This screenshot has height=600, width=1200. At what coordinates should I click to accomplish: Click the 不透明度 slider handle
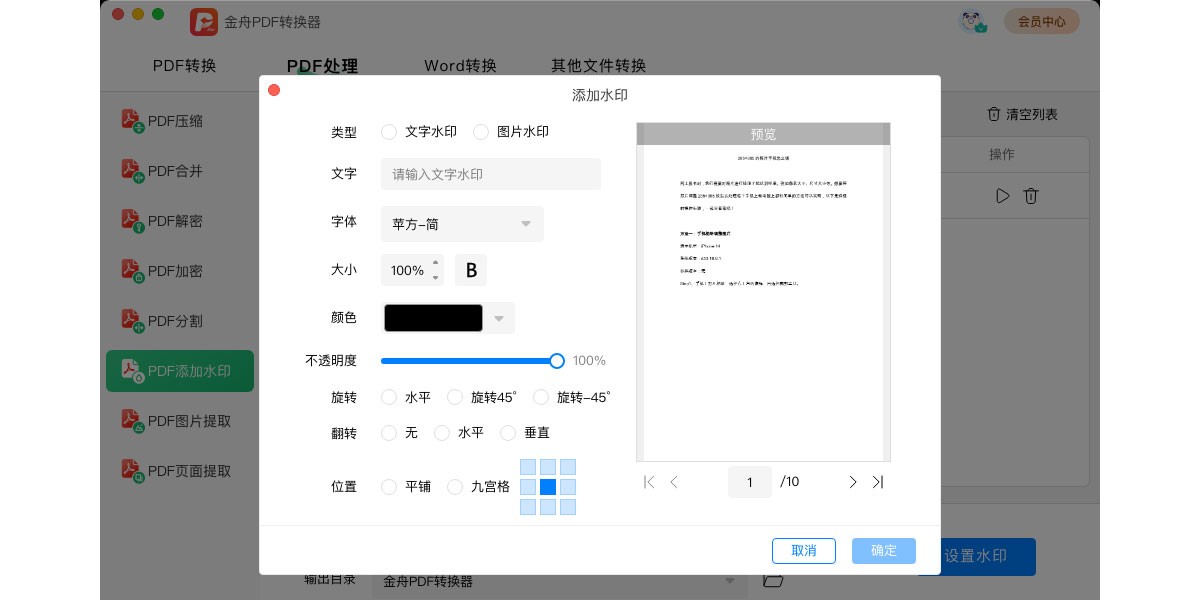tap(557, 361)
